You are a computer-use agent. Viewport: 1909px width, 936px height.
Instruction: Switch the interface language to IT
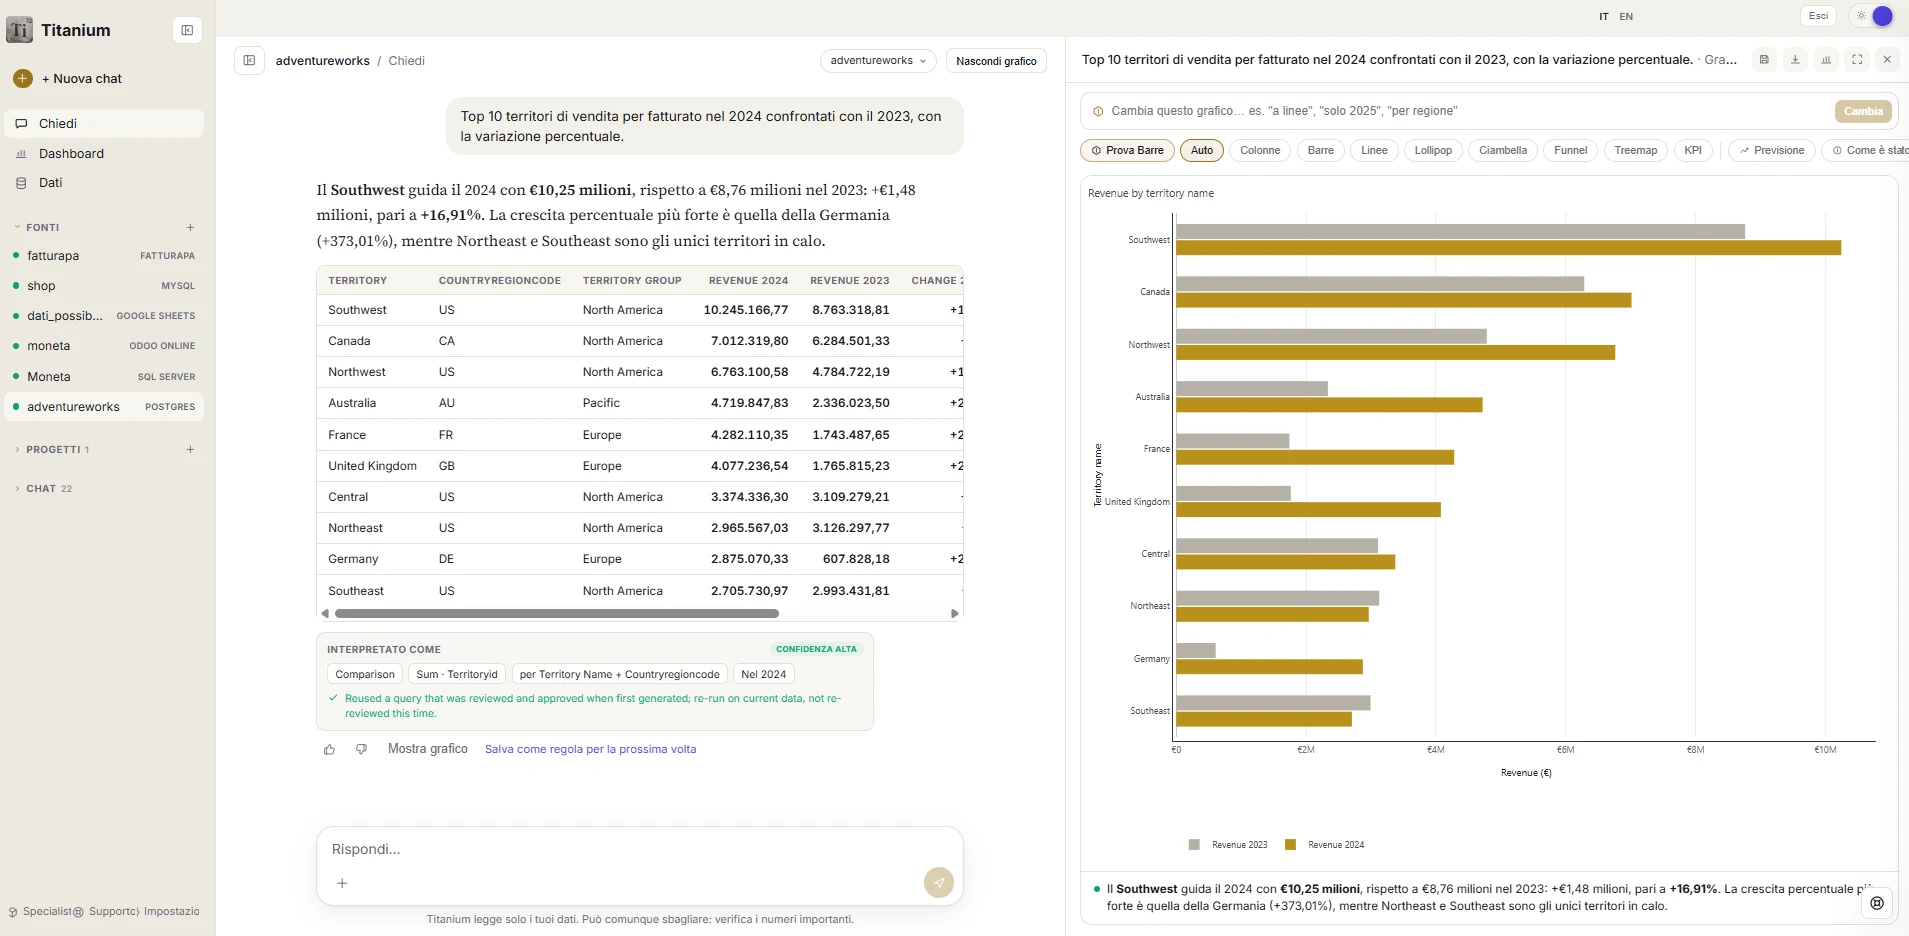tap(1604, 17)
